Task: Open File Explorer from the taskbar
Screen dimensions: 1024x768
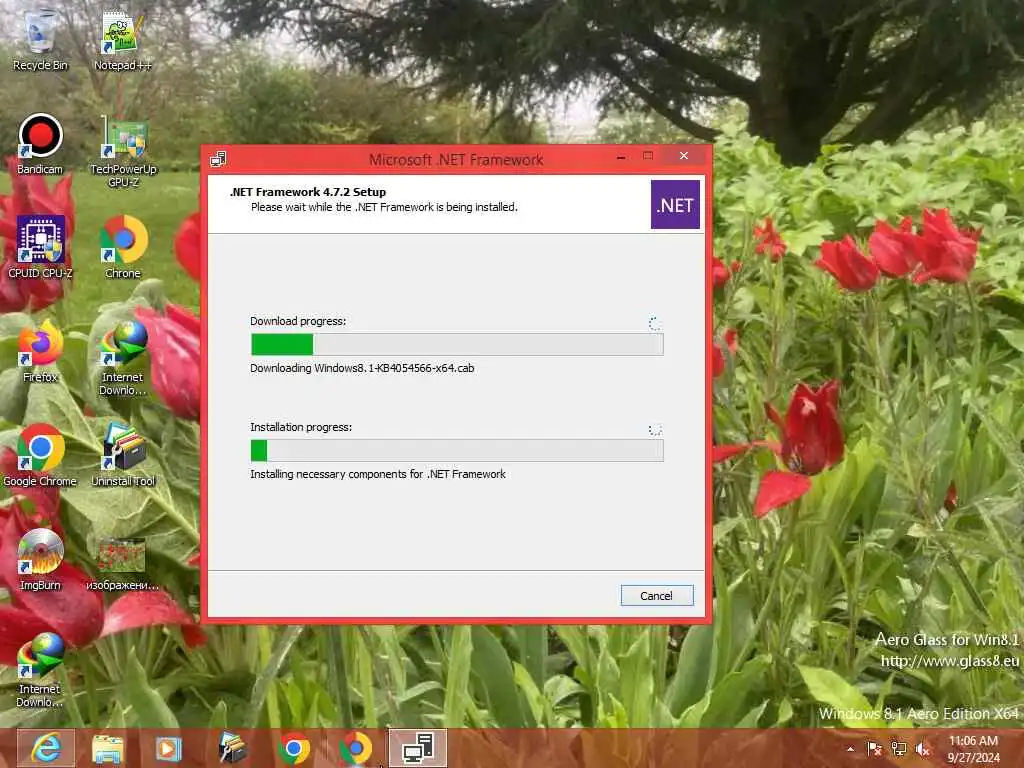Action: point(108,748)
